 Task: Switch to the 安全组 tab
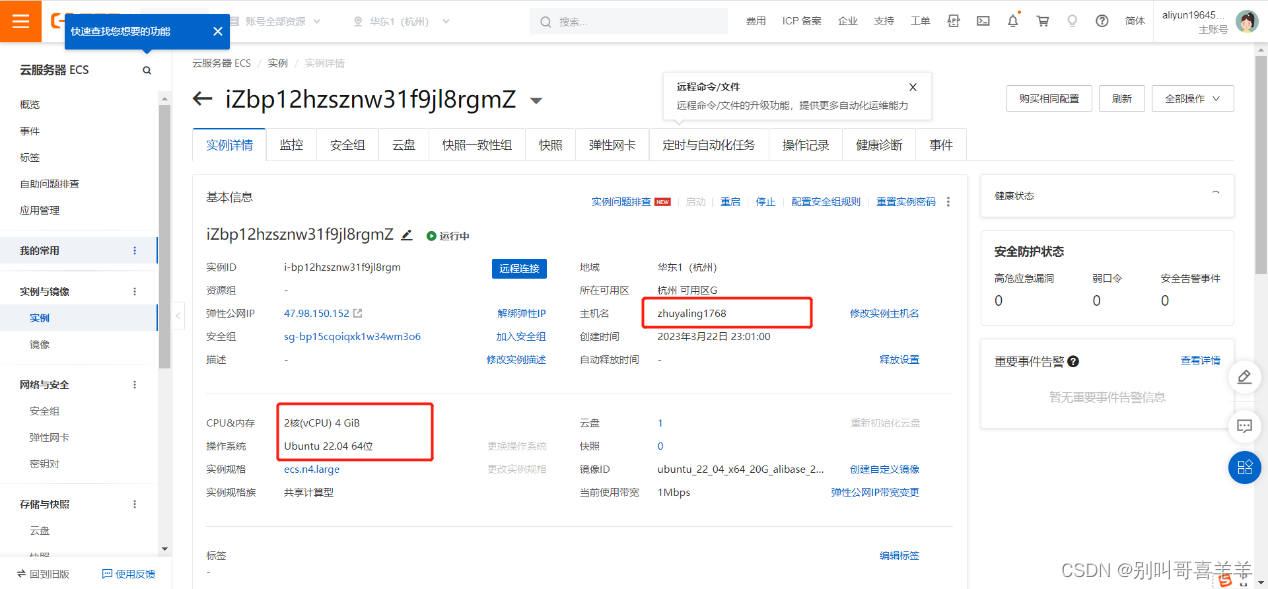click(x=347, y=145)
